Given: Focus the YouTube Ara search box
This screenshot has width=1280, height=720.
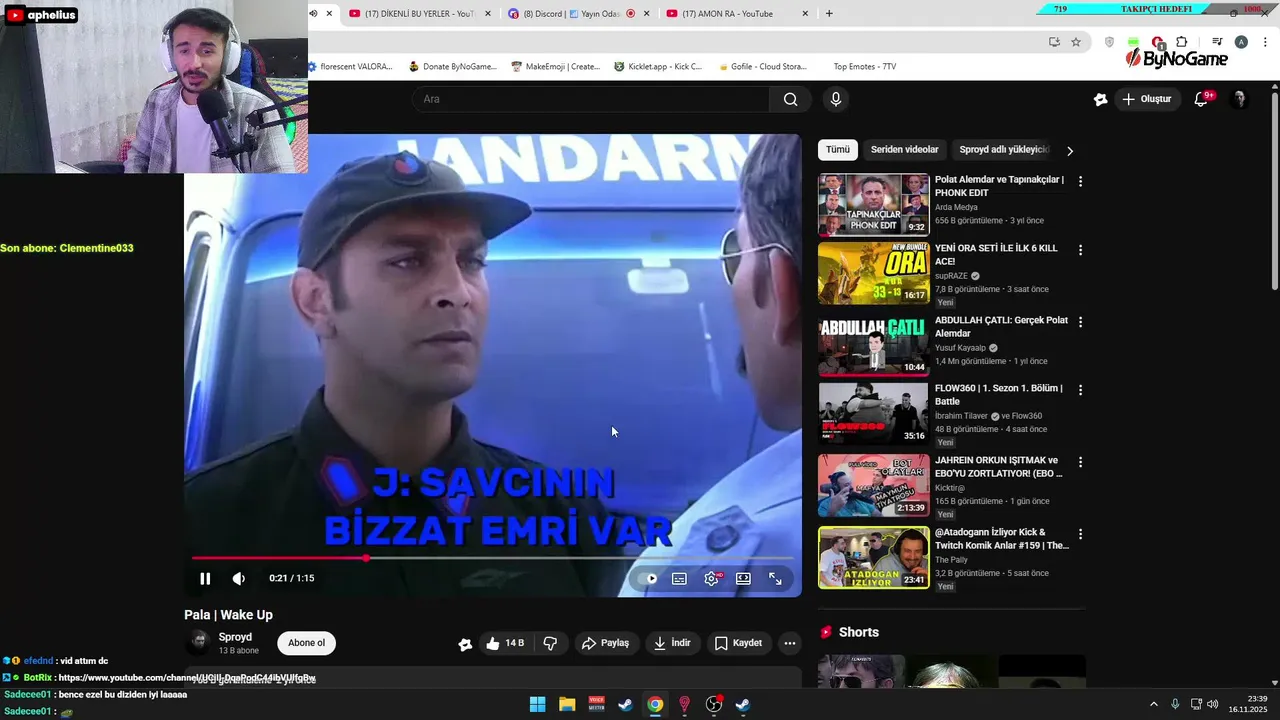Looking at the screenshot, I should [x=590, y=99].
